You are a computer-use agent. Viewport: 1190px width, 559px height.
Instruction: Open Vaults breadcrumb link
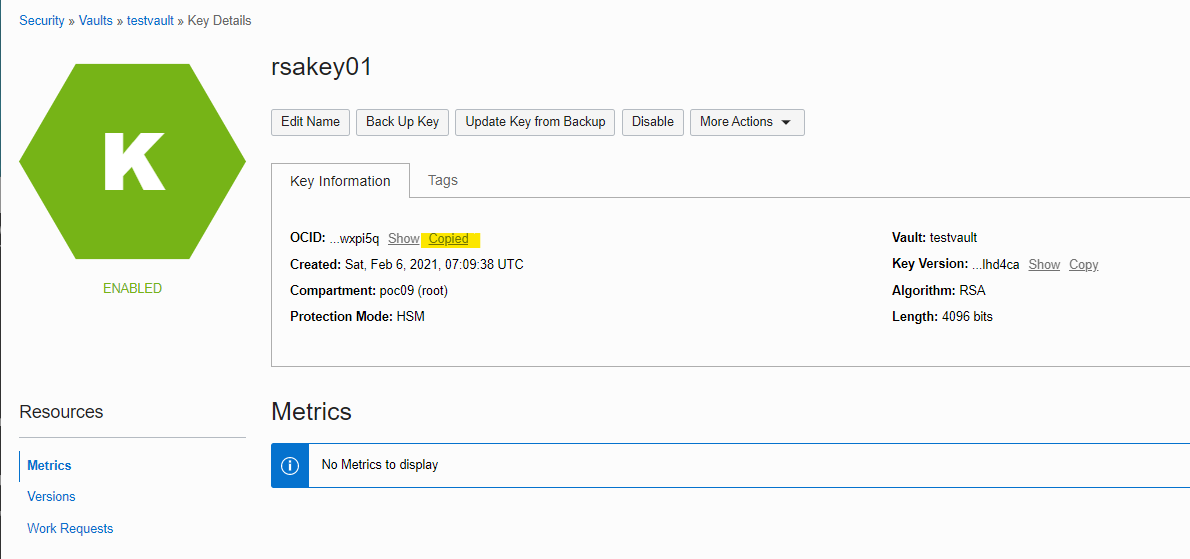pos(96,20)
